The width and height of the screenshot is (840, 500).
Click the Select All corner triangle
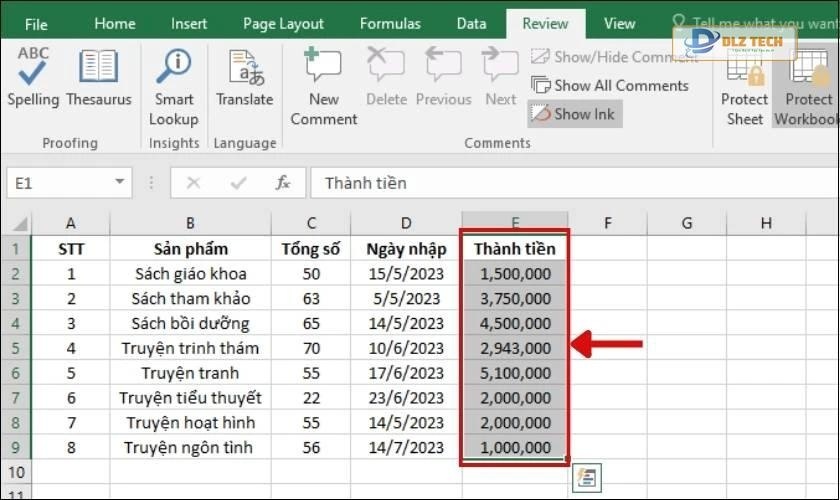click(x=17, y=223)
